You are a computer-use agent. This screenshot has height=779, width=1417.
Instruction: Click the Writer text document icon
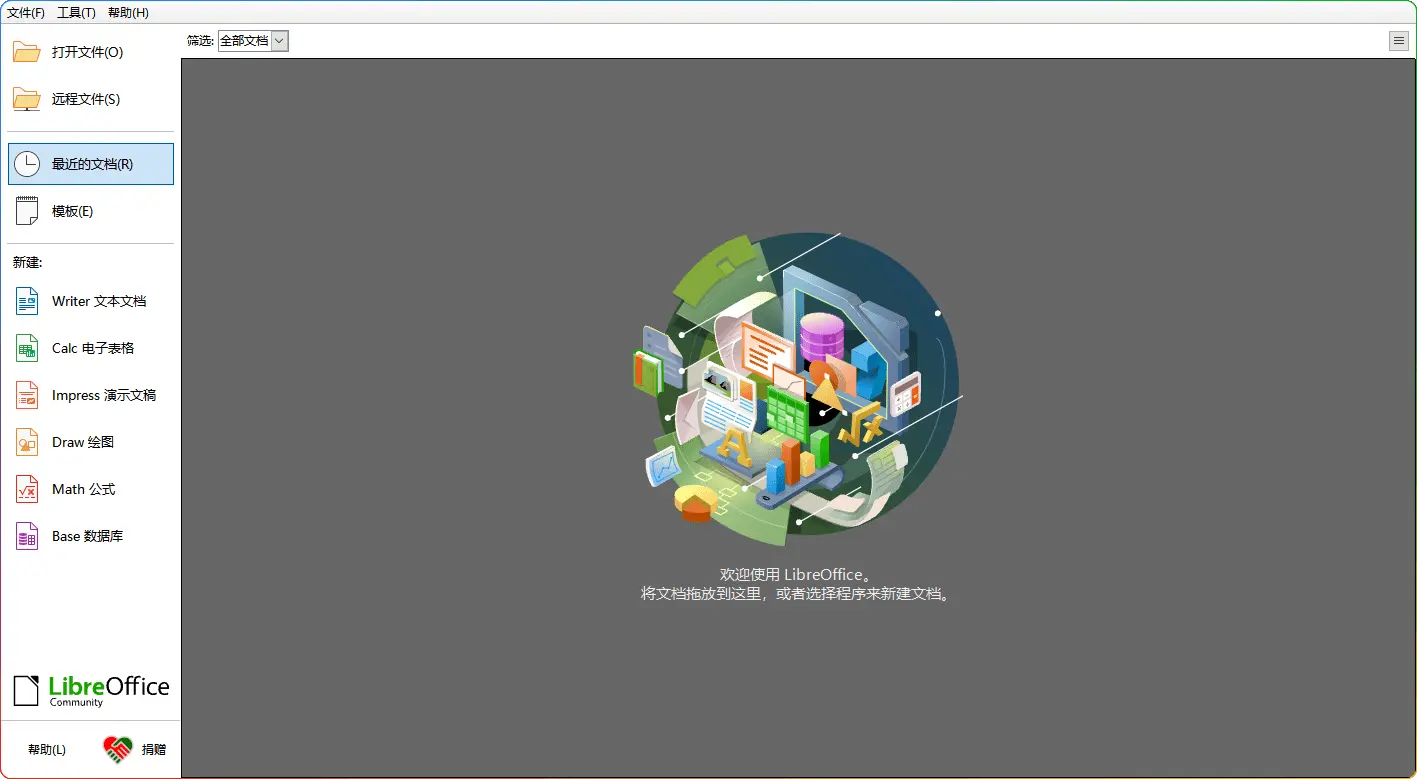[x=27, y=301]
